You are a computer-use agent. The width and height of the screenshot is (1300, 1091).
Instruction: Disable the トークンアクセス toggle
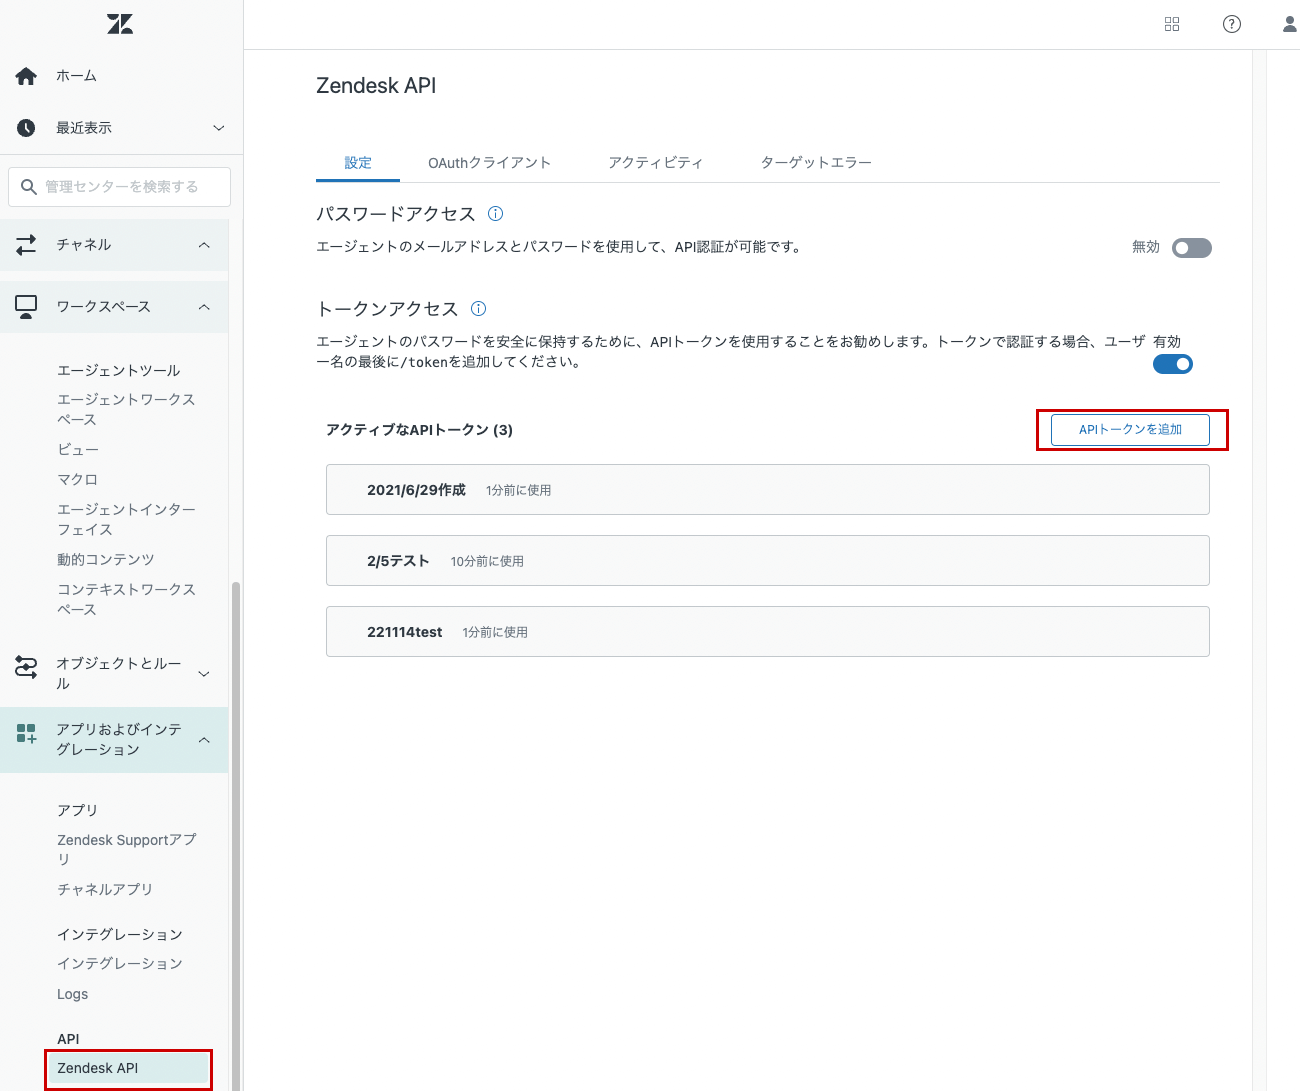(1173, 364)
